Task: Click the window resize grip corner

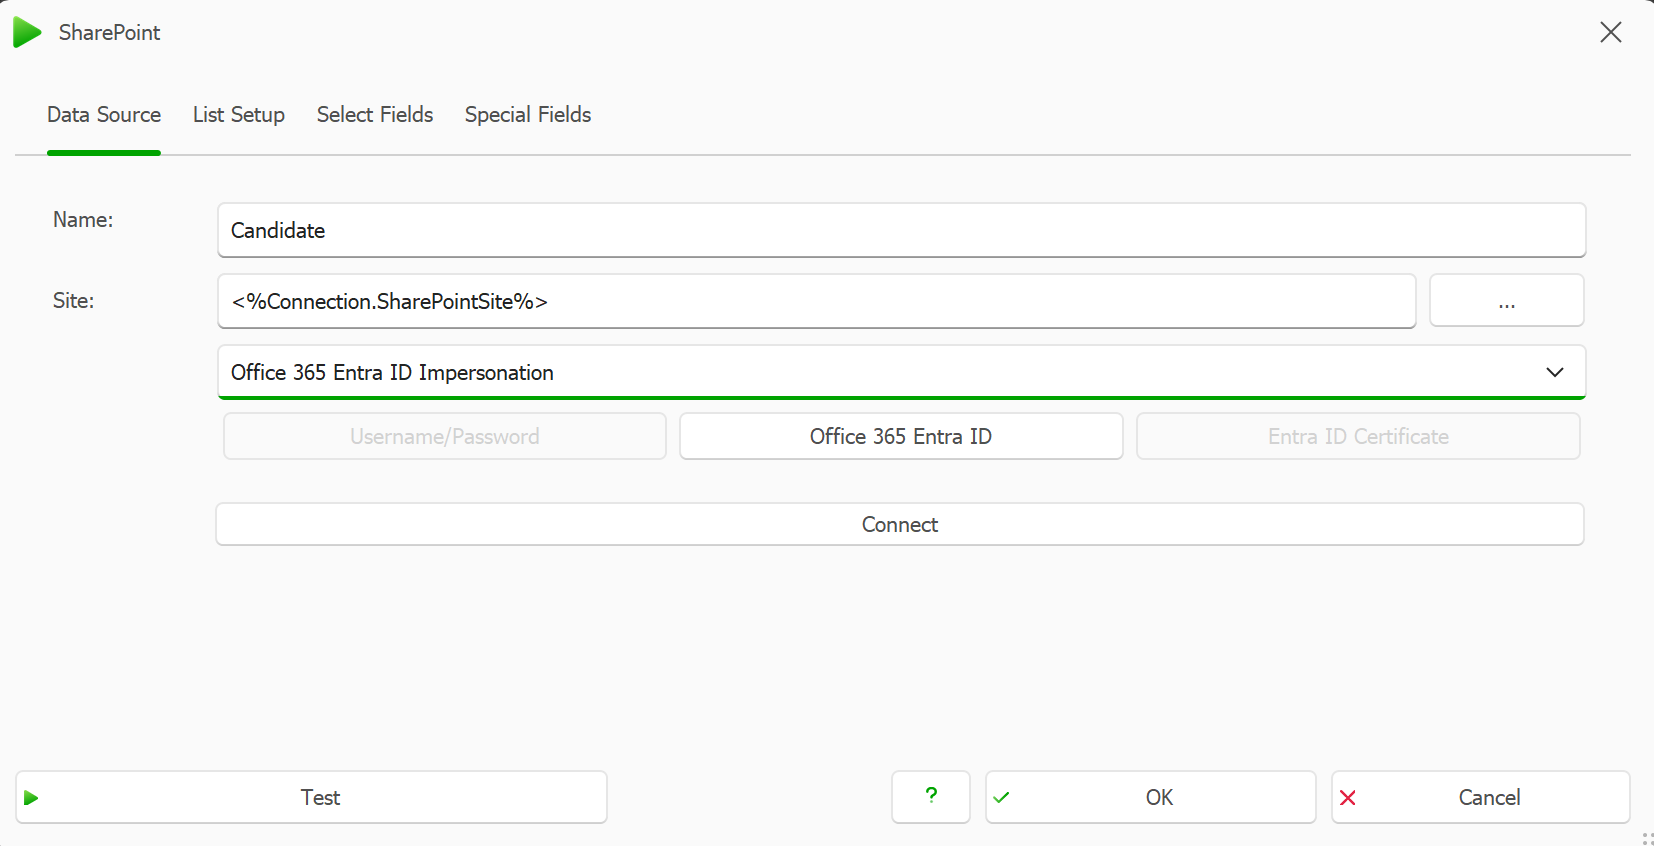Action: coord(1646,838)
